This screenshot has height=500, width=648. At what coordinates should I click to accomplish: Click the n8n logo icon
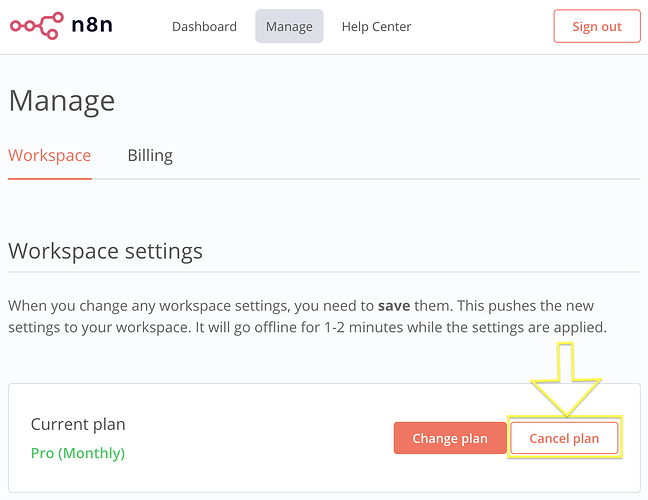pyautogui.click(x=37, y=26)
